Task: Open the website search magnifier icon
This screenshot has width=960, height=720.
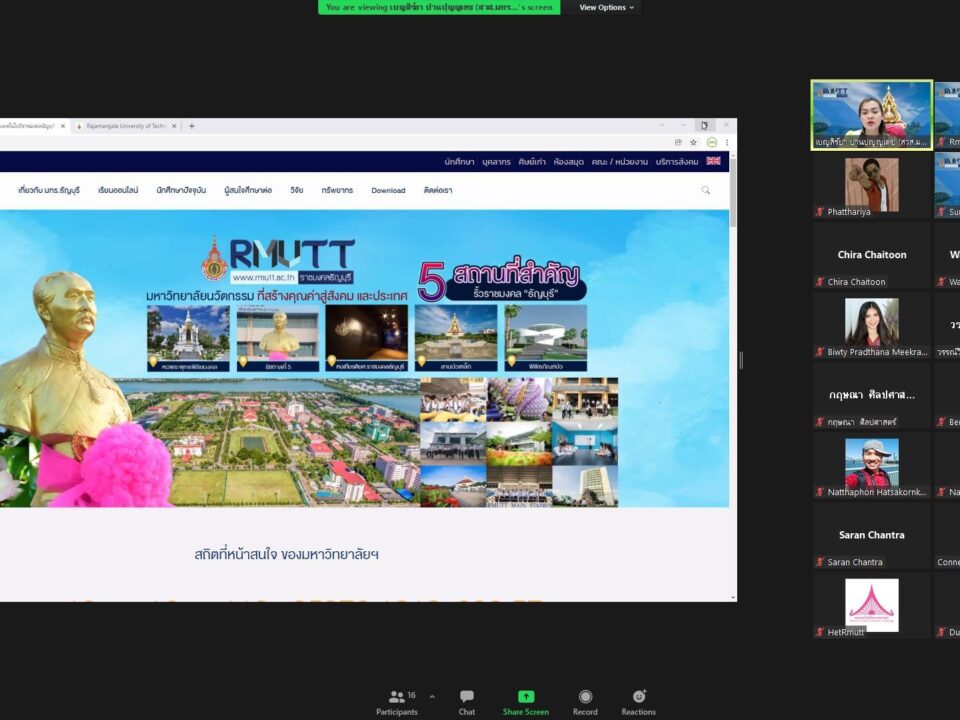Action: 706,190
